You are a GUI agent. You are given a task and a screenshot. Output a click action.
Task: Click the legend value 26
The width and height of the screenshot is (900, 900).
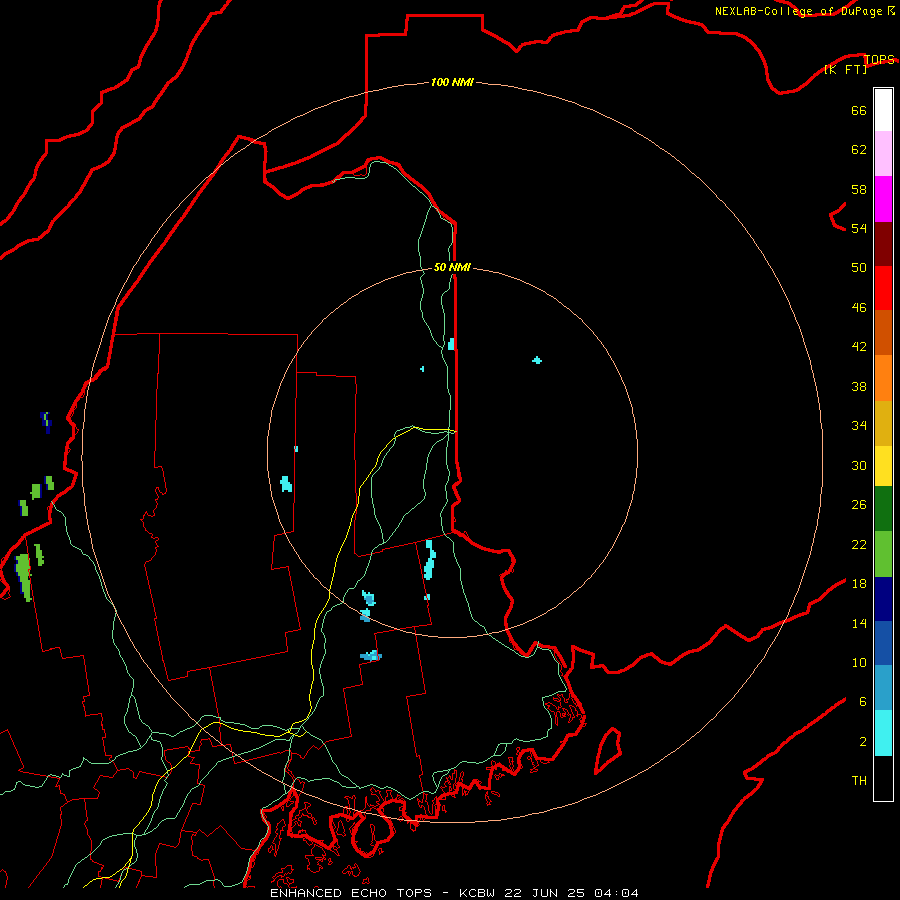[x=859, y=505]
